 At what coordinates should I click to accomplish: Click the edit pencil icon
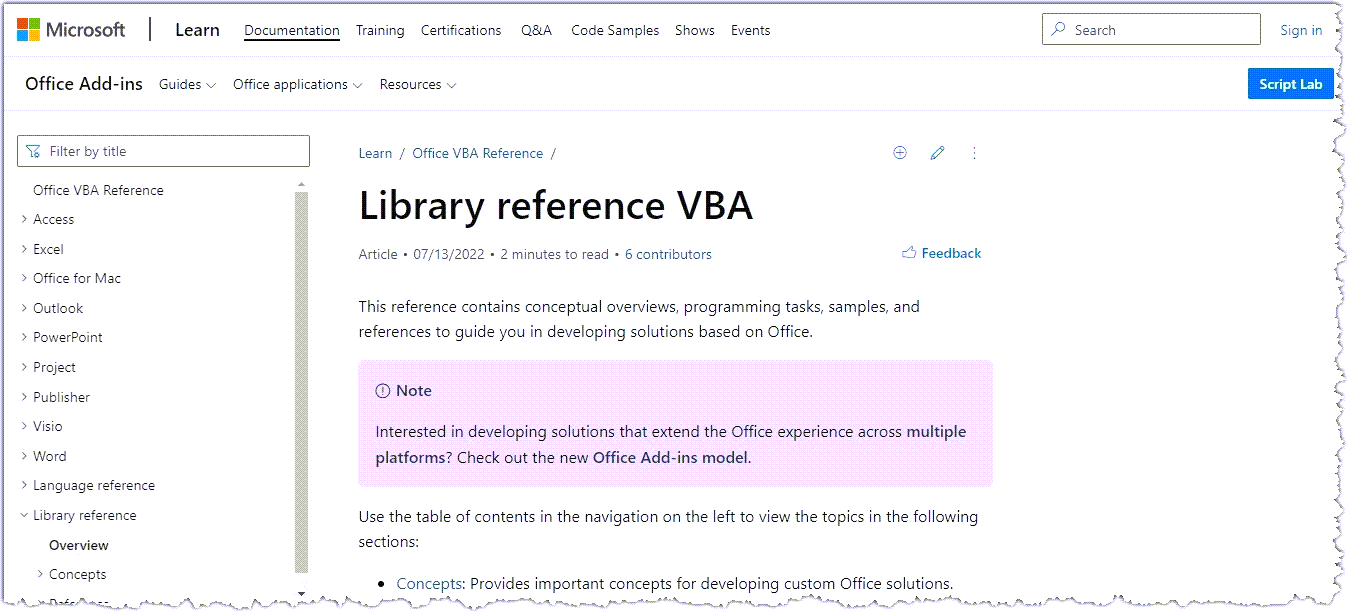(937, 153)
